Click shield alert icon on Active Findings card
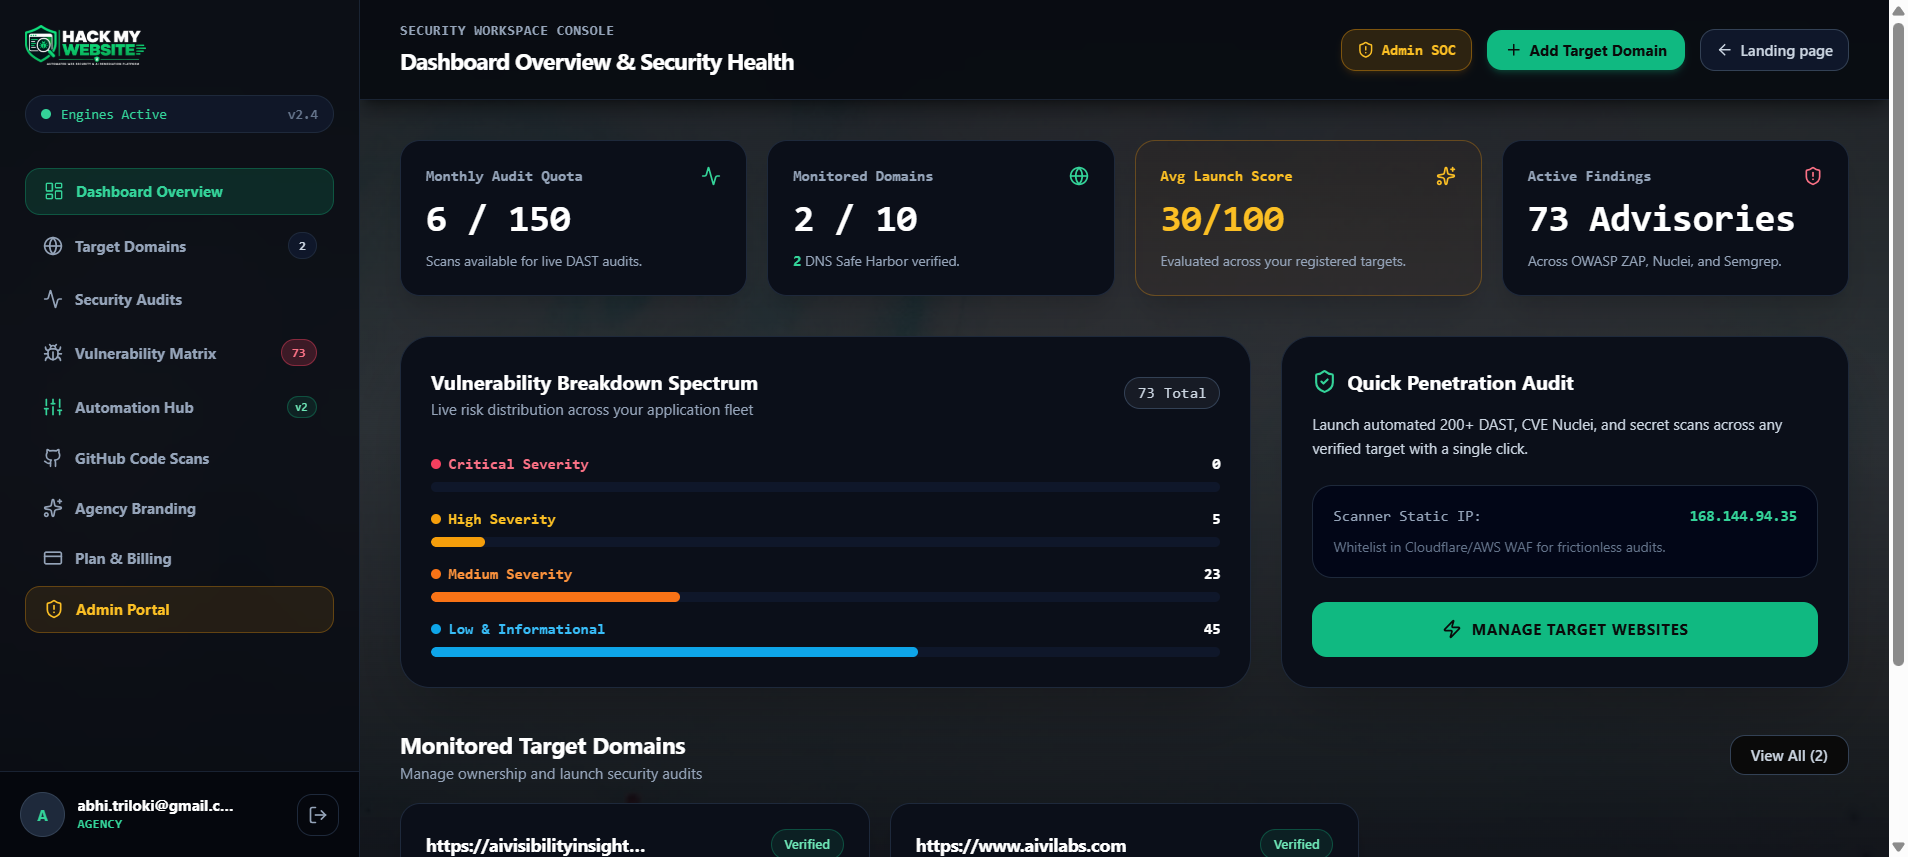The image size is (1908, 857). tap(1813, 176)
